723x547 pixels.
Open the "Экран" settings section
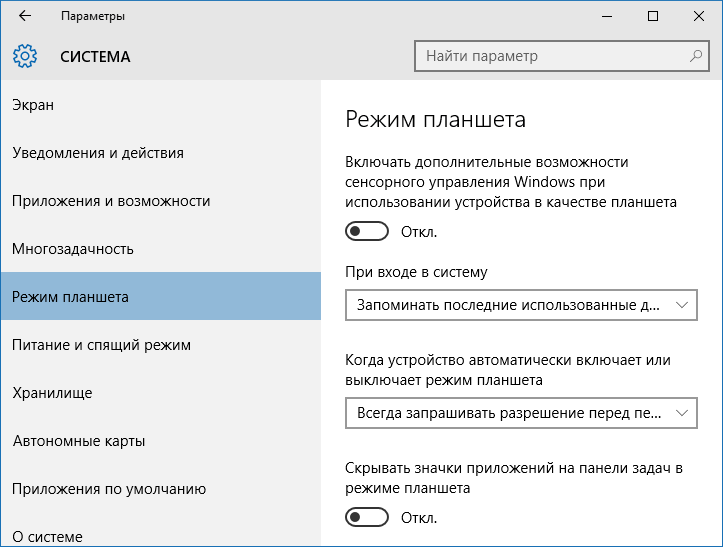34,105
